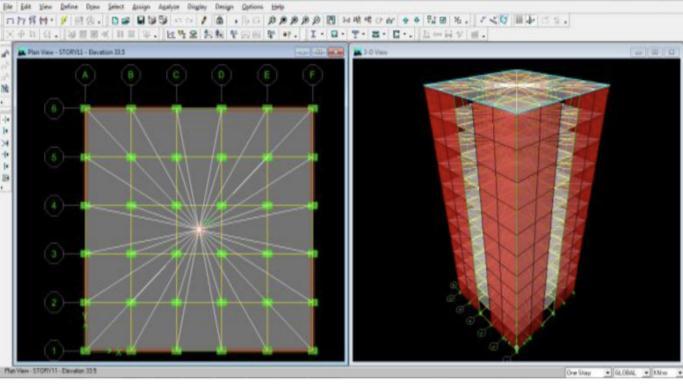Expand the concrete frame design icon's arrow
The image size is (683, 386).
point(344,34)
